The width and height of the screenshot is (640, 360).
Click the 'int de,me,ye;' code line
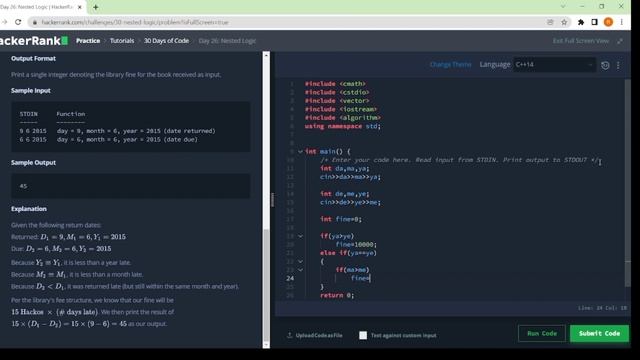[345, 194]
